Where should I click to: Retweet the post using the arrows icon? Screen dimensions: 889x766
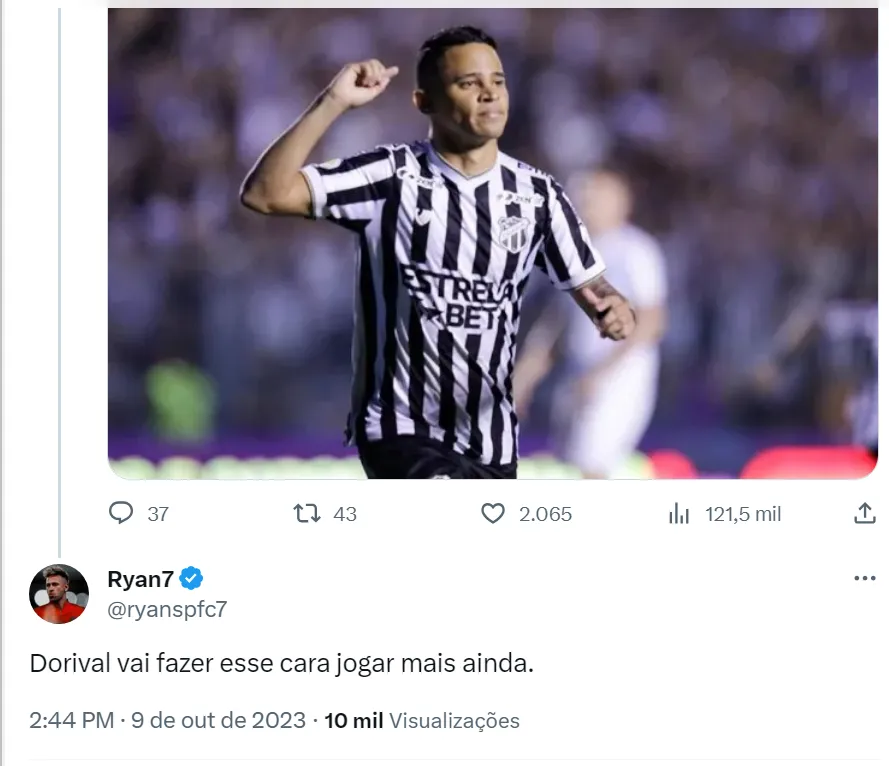tap(306, 514)
